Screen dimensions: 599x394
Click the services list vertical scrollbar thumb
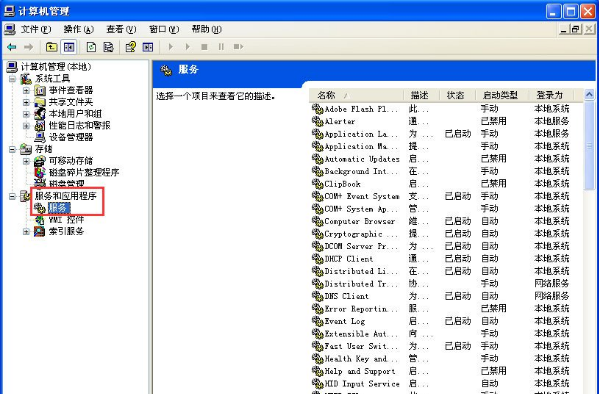click(x=589, y=145)
